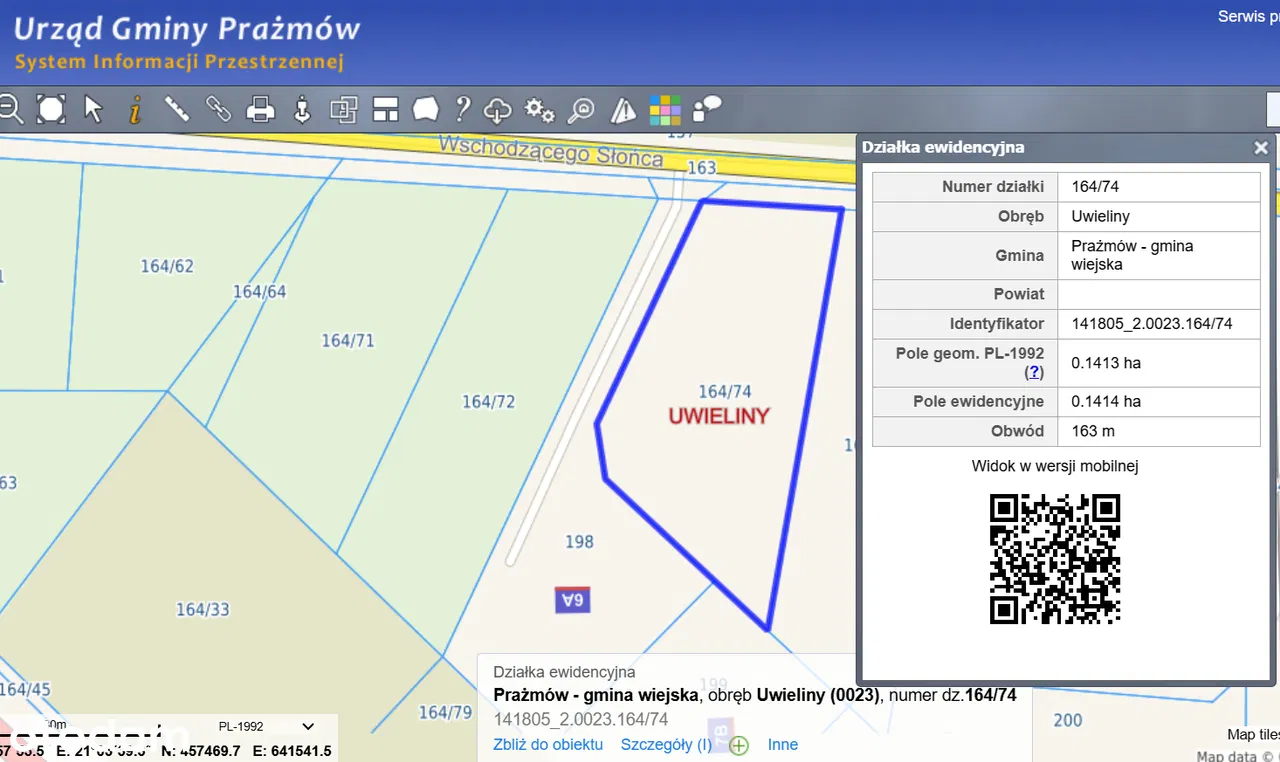The height and width of the screenshot is (762, 1280).
Task: Close the Działka ewidencyjna panel
Action: pos(1261,148)
